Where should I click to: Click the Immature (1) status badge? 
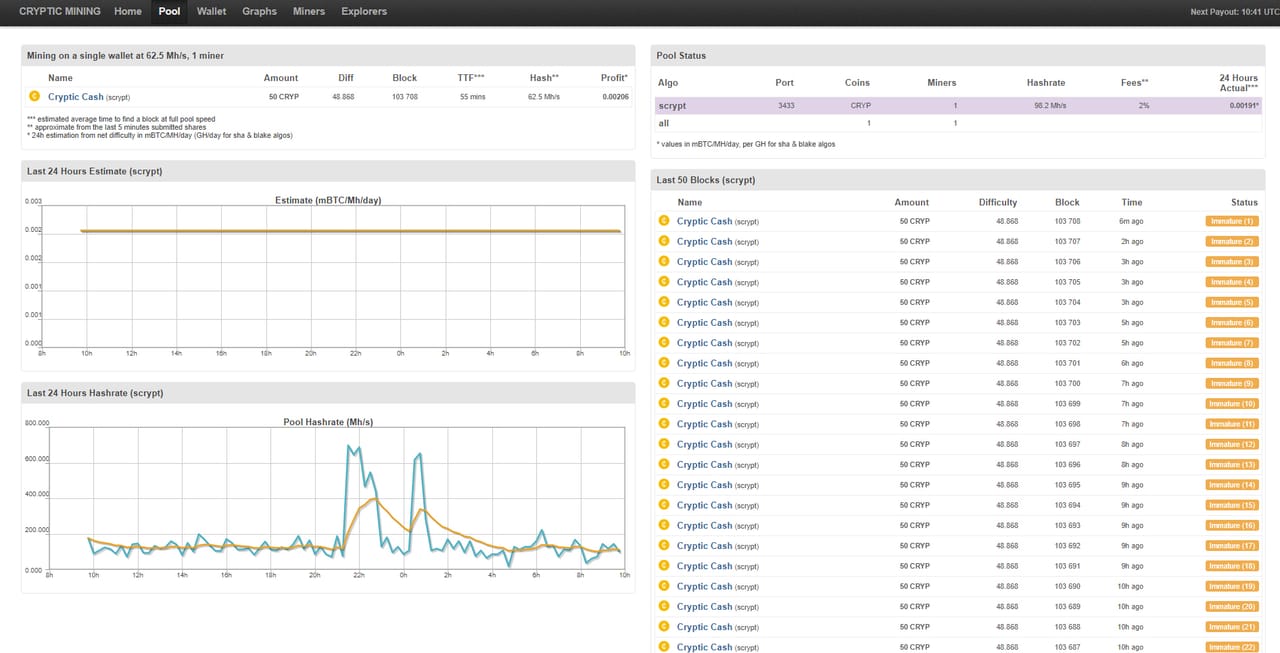coord(1232,221)
